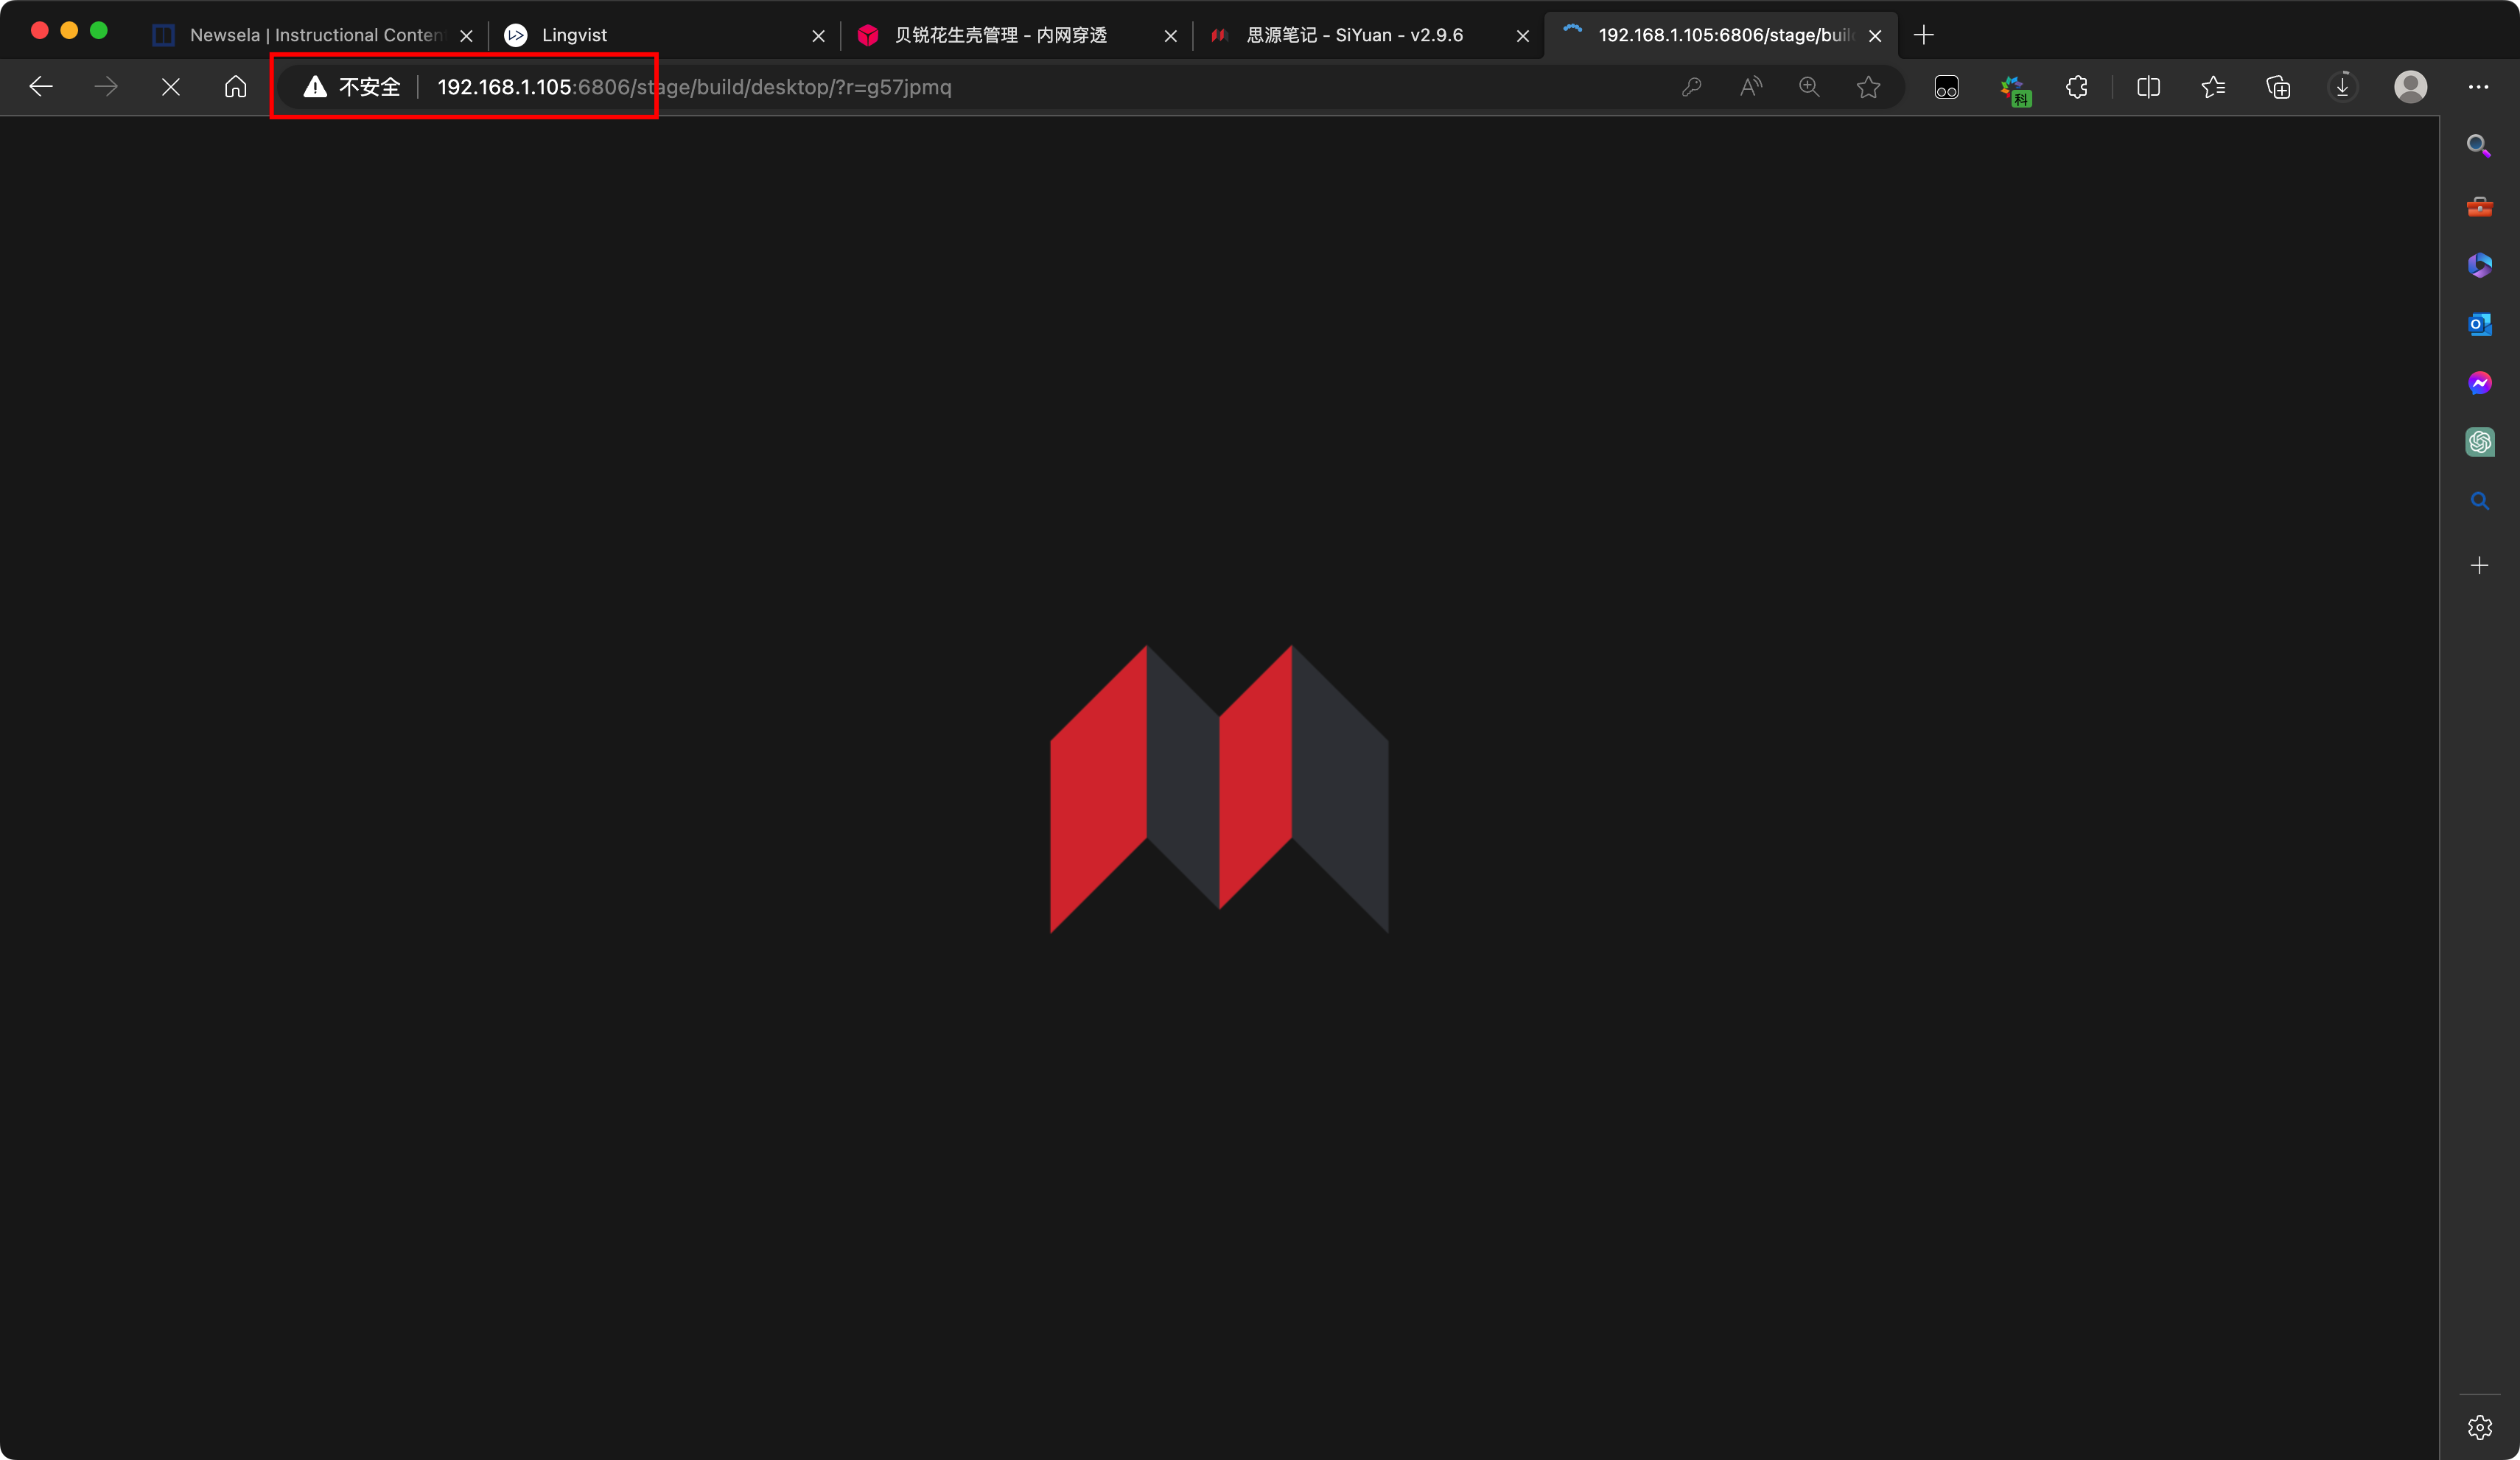Focus the address bar URL
2520x1460 pixels.
pos(694,87)
